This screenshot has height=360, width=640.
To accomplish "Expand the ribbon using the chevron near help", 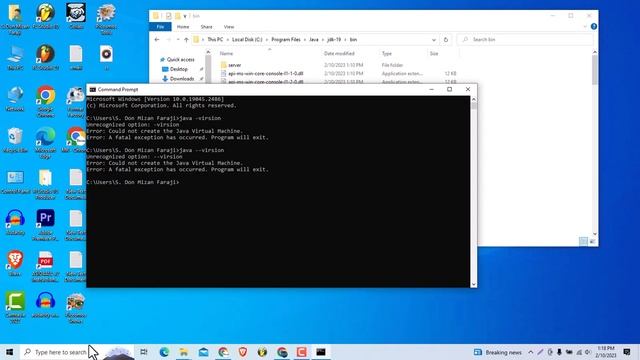I will pyautogui.click(x=585, y=27).
